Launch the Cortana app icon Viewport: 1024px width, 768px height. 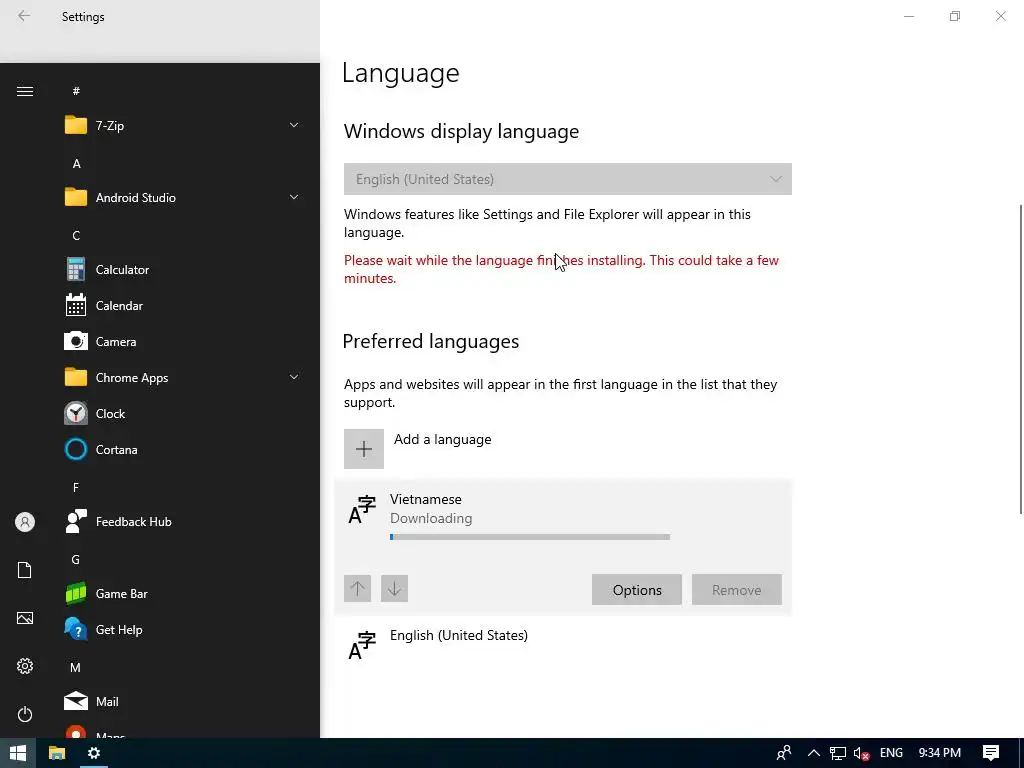76,449
